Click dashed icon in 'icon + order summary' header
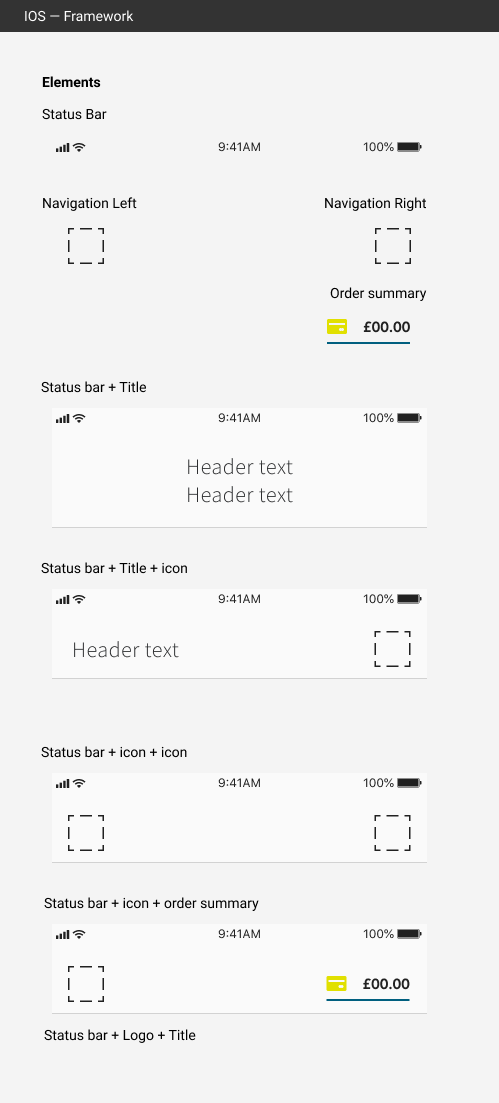499x1103 pixels. tap(86, 983)
